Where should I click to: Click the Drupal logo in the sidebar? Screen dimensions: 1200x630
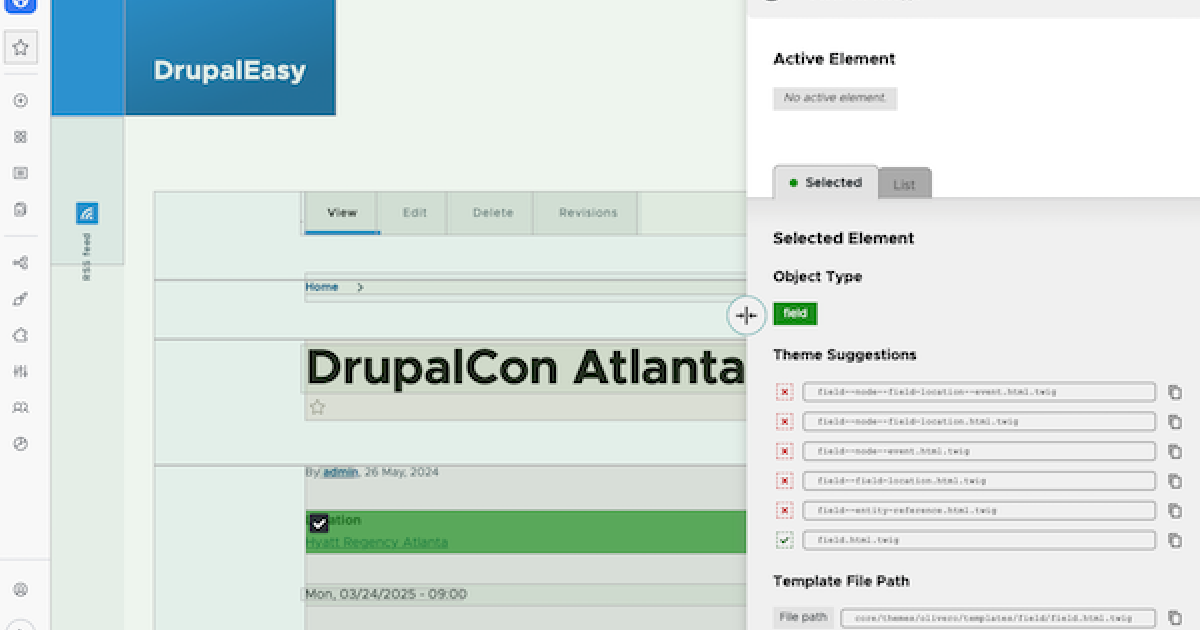[20, 5]
